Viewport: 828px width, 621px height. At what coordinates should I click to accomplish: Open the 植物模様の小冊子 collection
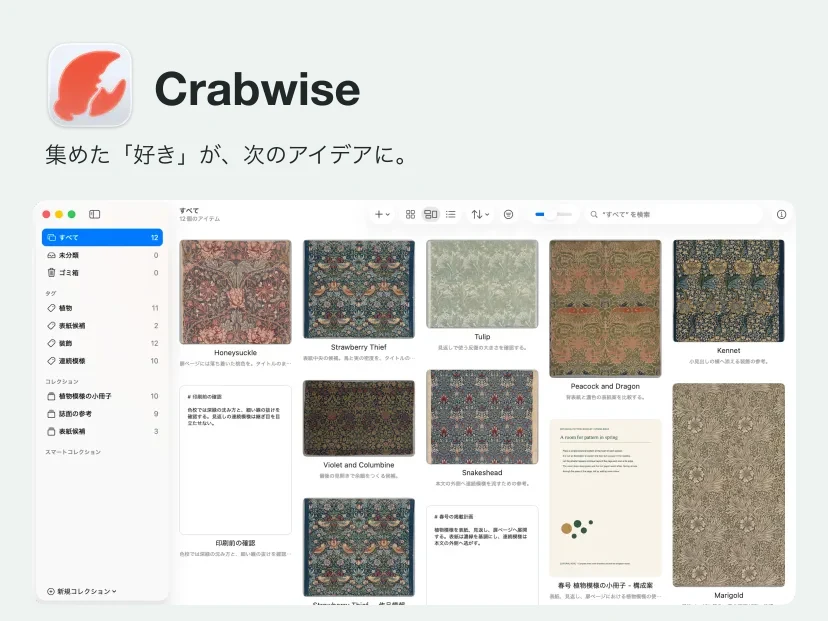(102, 396)
